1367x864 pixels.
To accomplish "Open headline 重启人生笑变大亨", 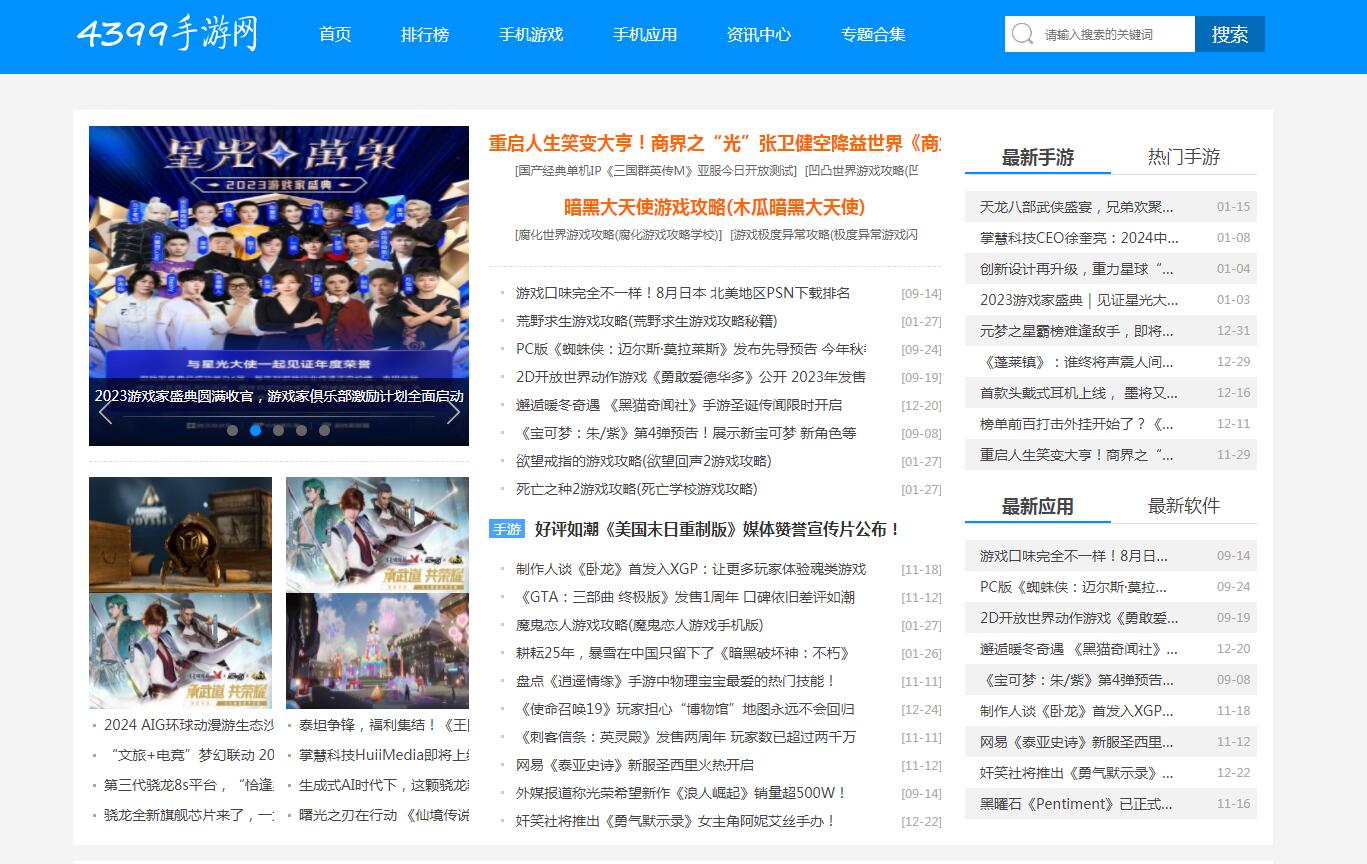I will (715, 143).
